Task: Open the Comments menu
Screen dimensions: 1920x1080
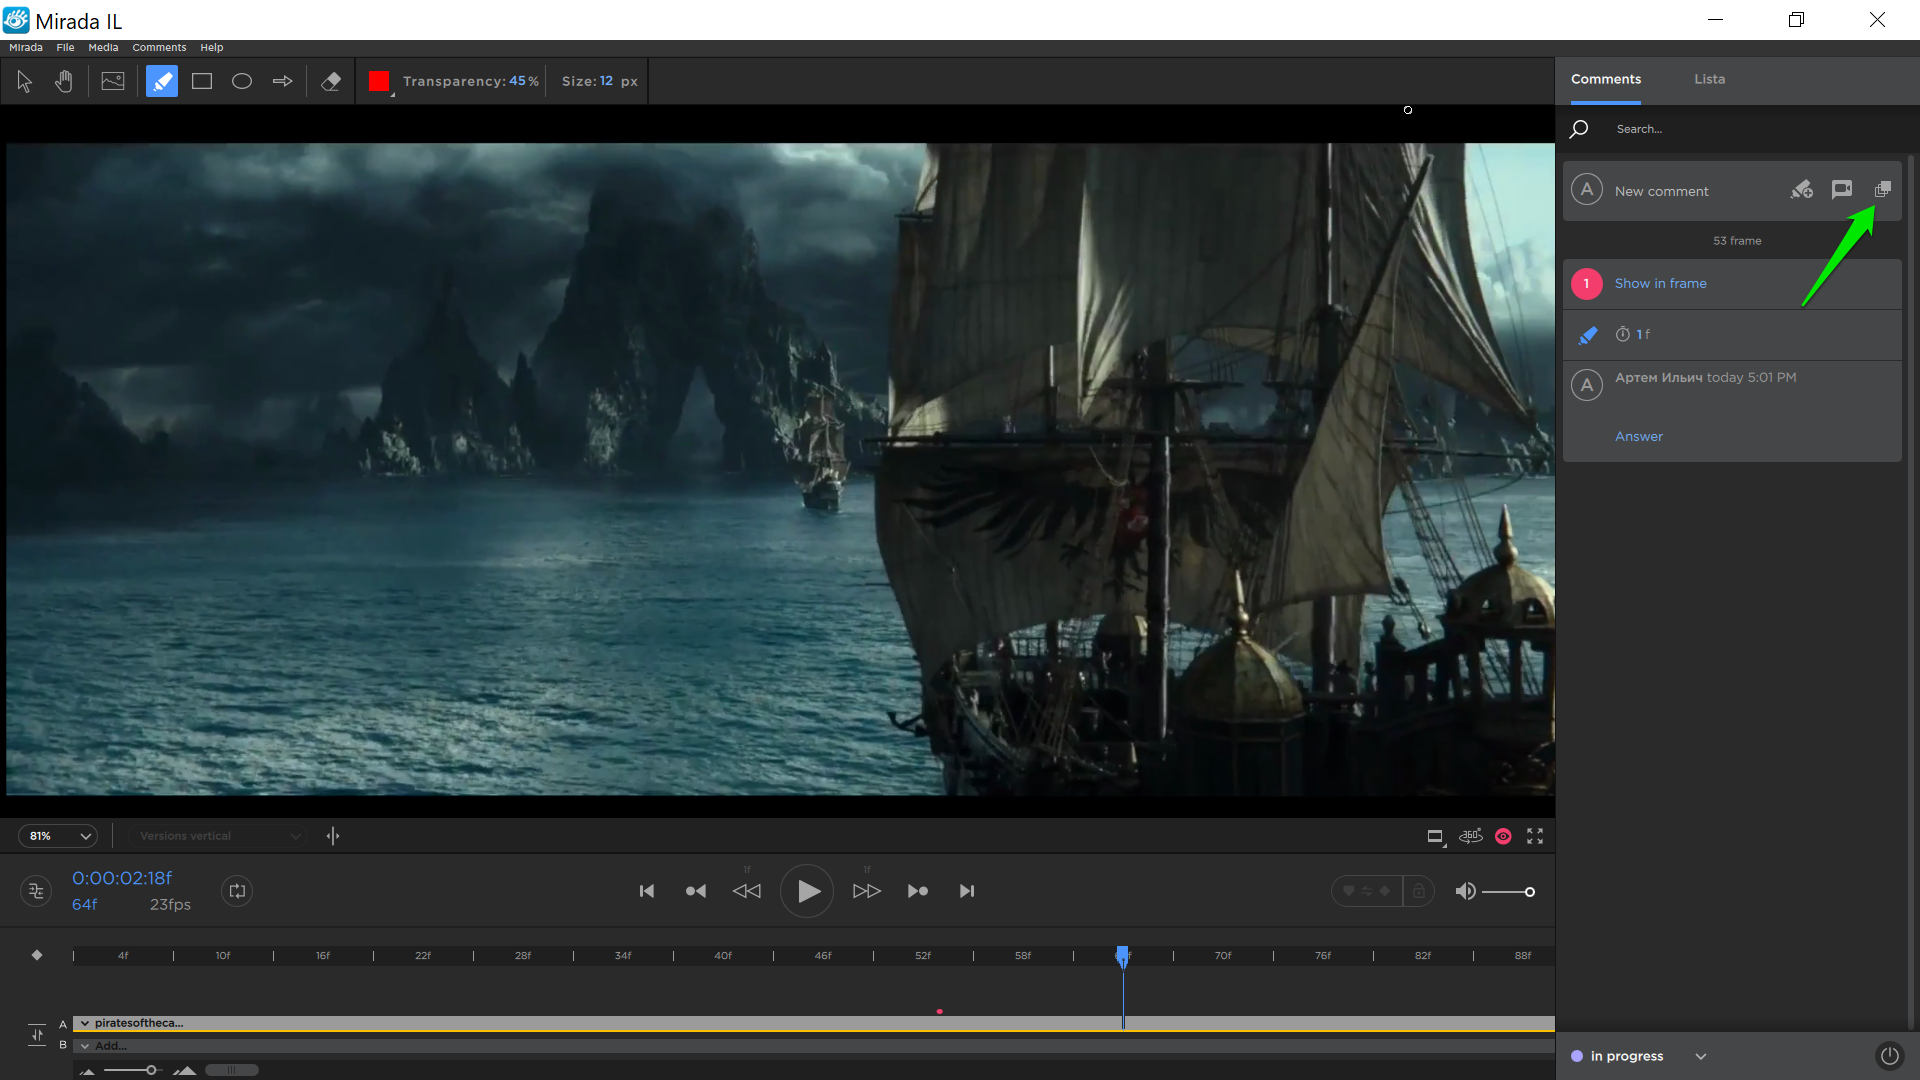Action: (159, 47)
